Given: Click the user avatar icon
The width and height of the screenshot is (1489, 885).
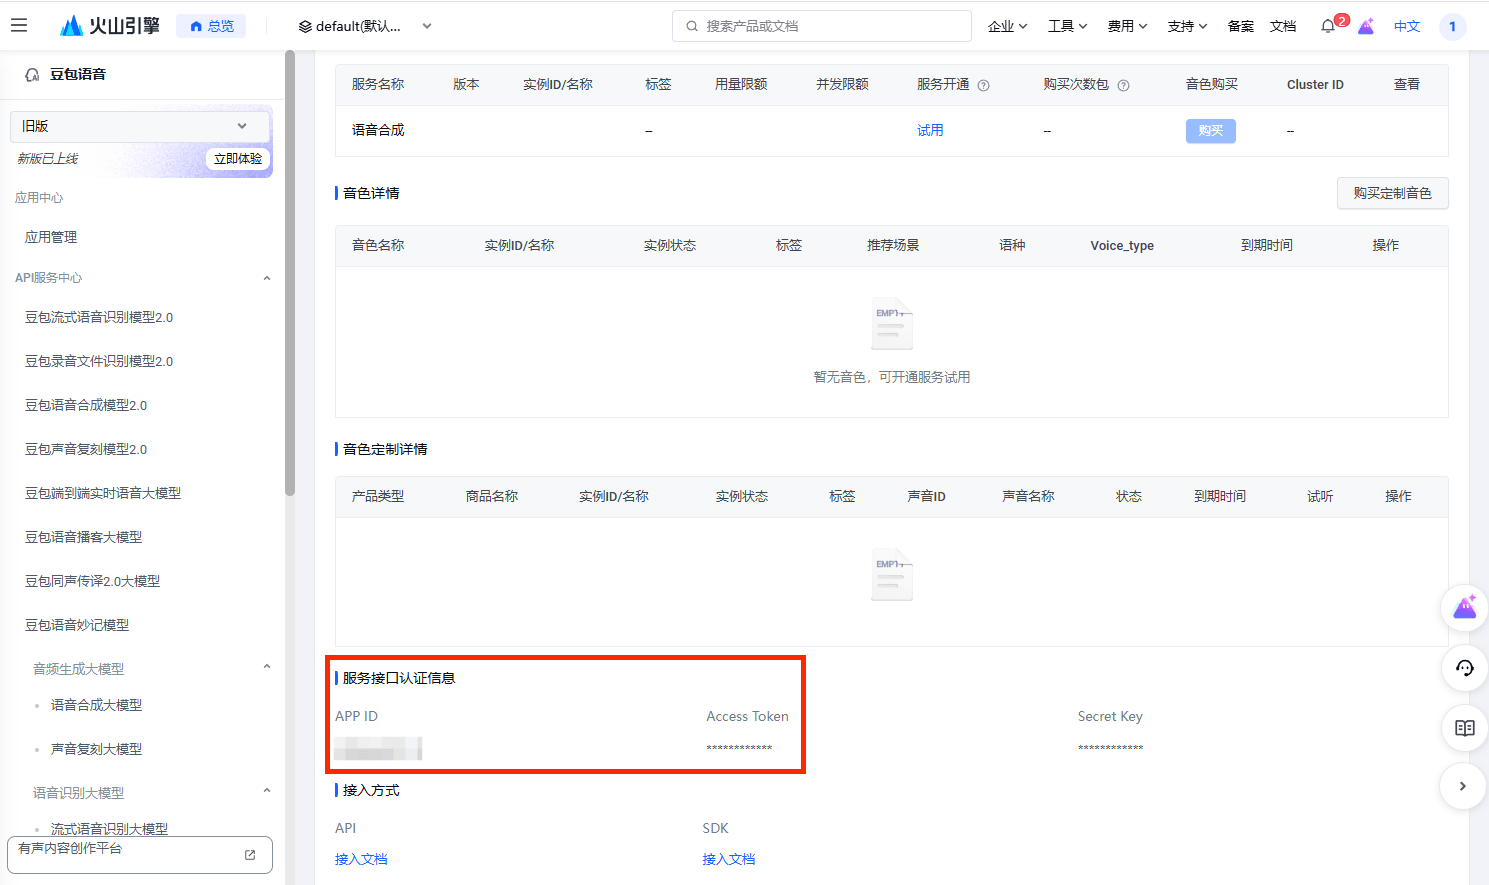Looking at the screenshot, I should pyautogui.click(x=1452, y=26).
